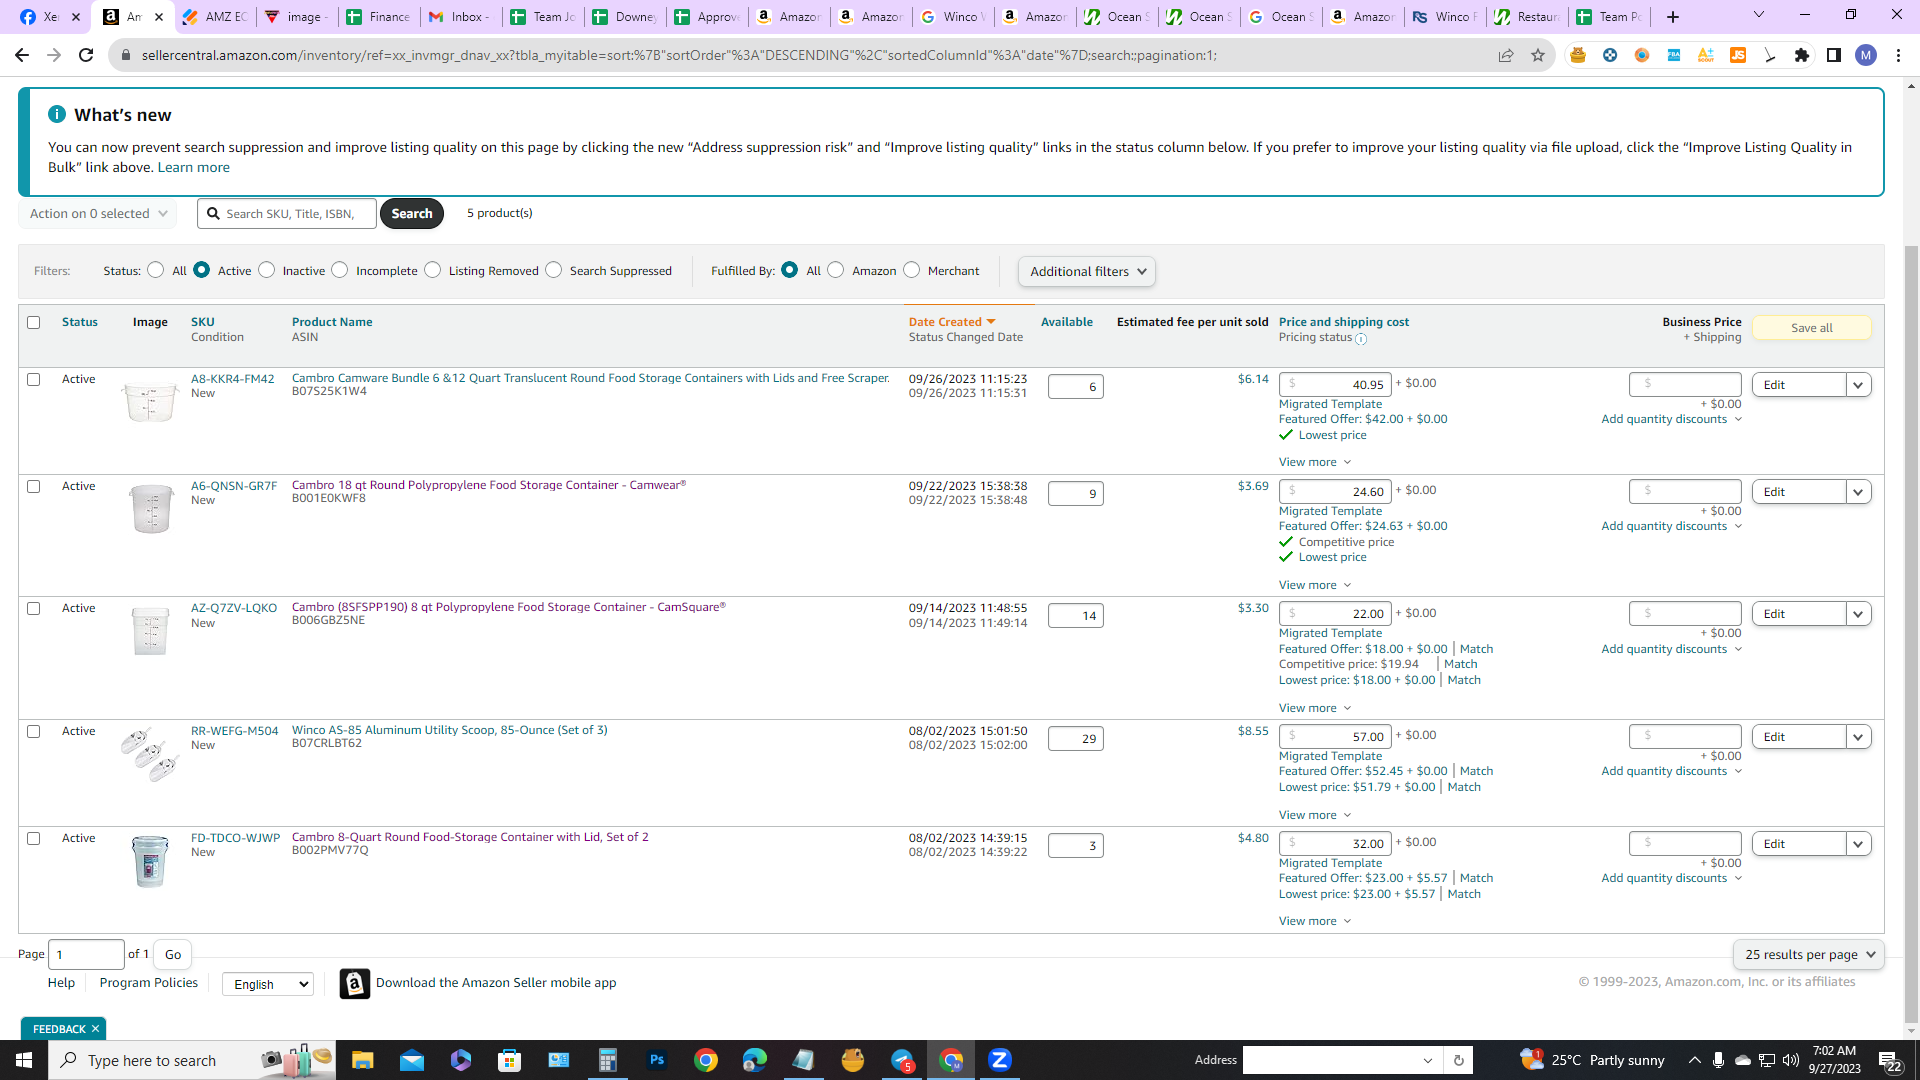
Task: Click the site lock icon in address bar
Action: (125, 55)
